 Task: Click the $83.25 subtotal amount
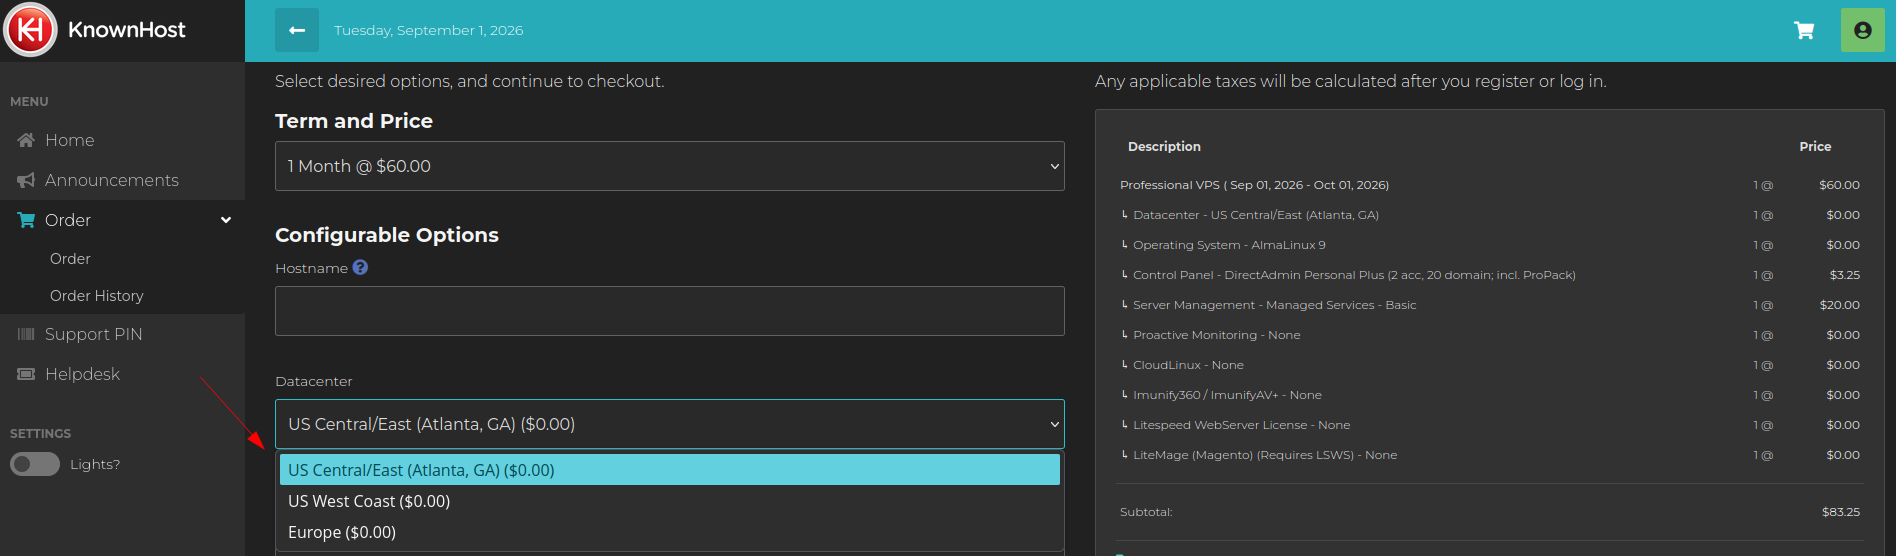tap(1841, 512)
